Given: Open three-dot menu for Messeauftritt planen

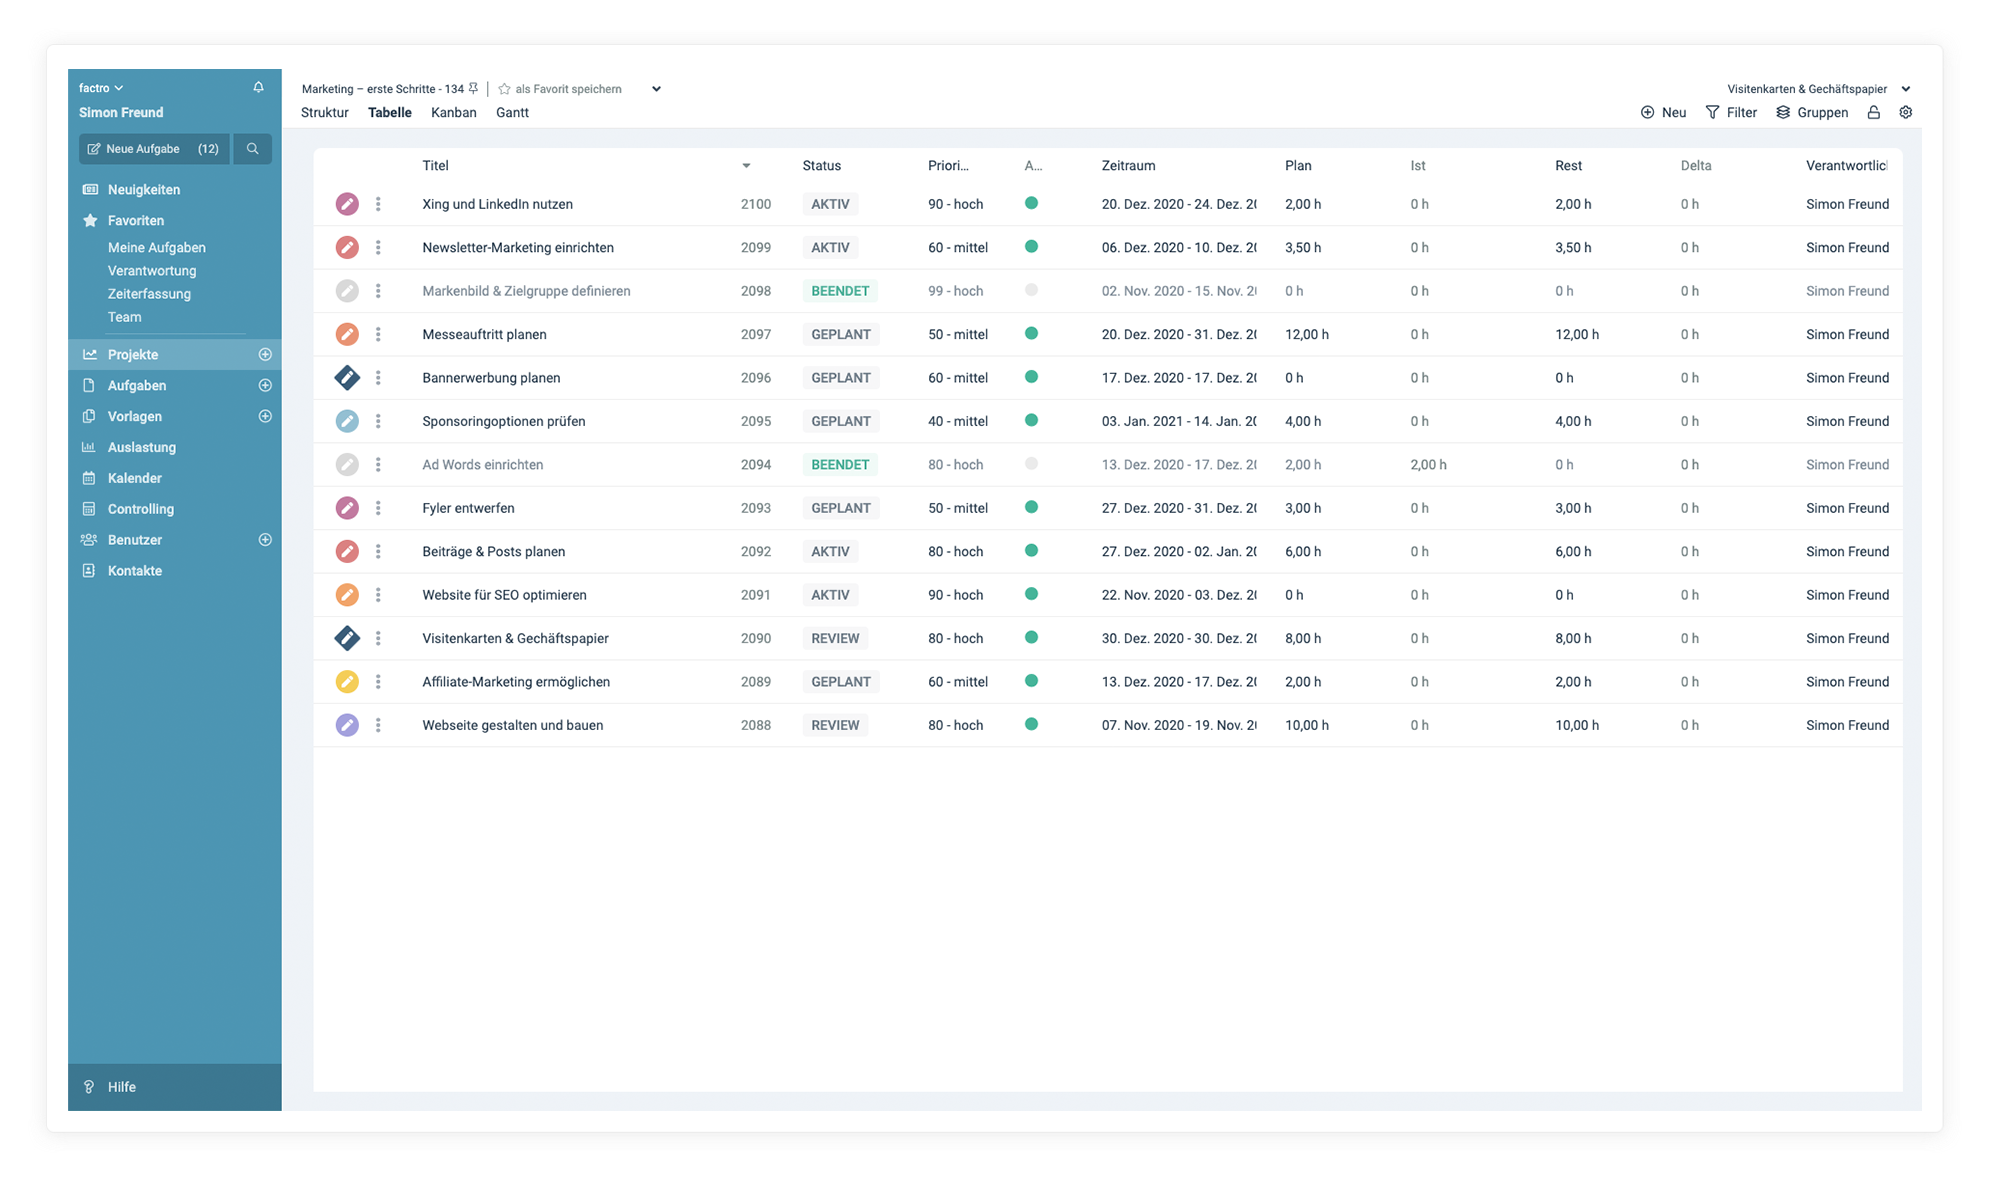Looking at the screenshot, I should click(378, 335).
